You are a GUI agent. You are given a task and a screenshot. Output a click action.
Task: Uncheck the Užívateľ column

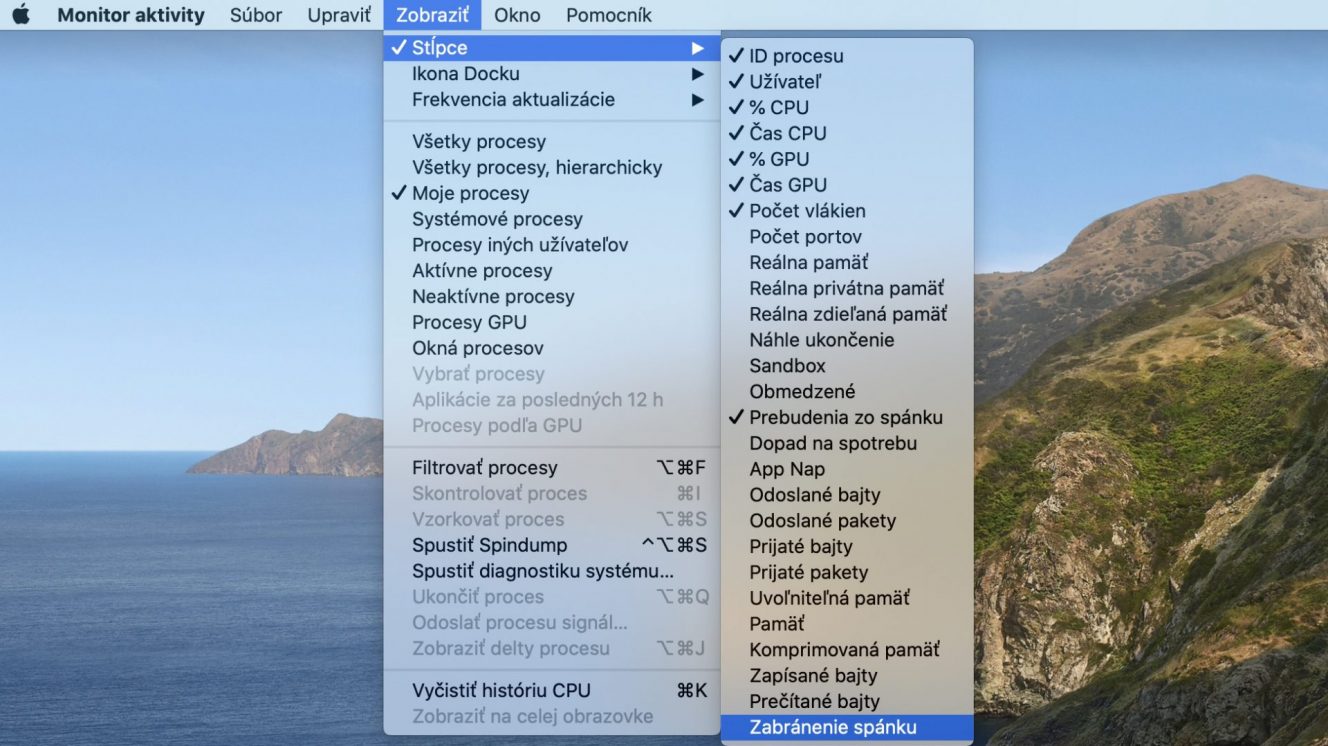coord(847,82)
